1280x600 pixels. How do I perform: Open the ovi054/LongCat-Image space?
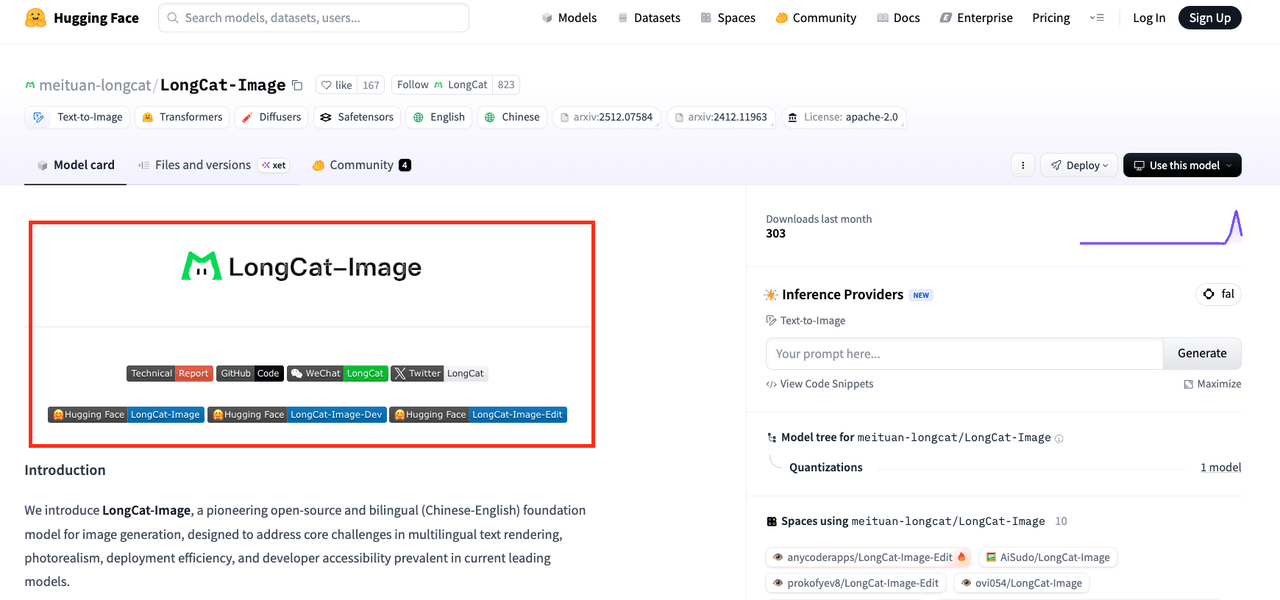point(1021,583)
